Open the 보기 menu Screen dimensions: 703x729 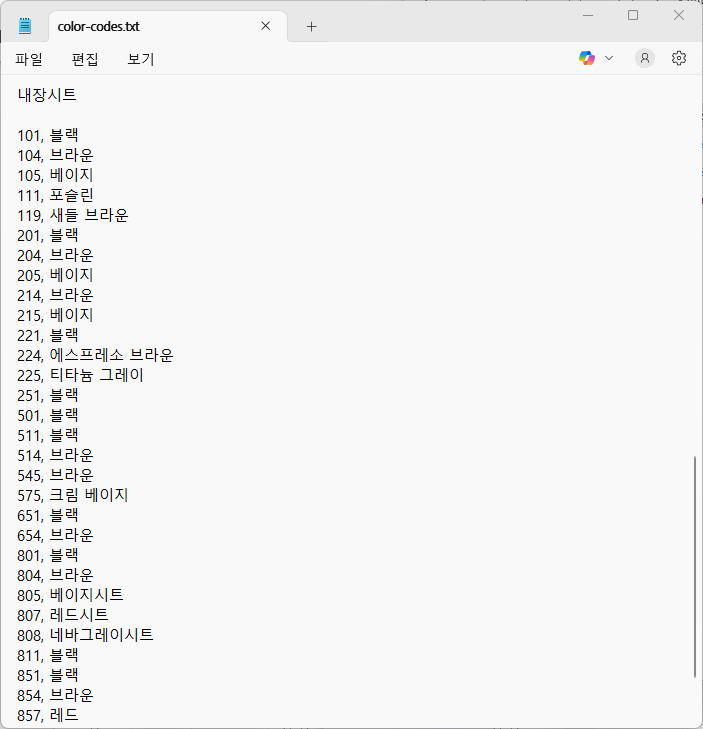tap(141, 59)
